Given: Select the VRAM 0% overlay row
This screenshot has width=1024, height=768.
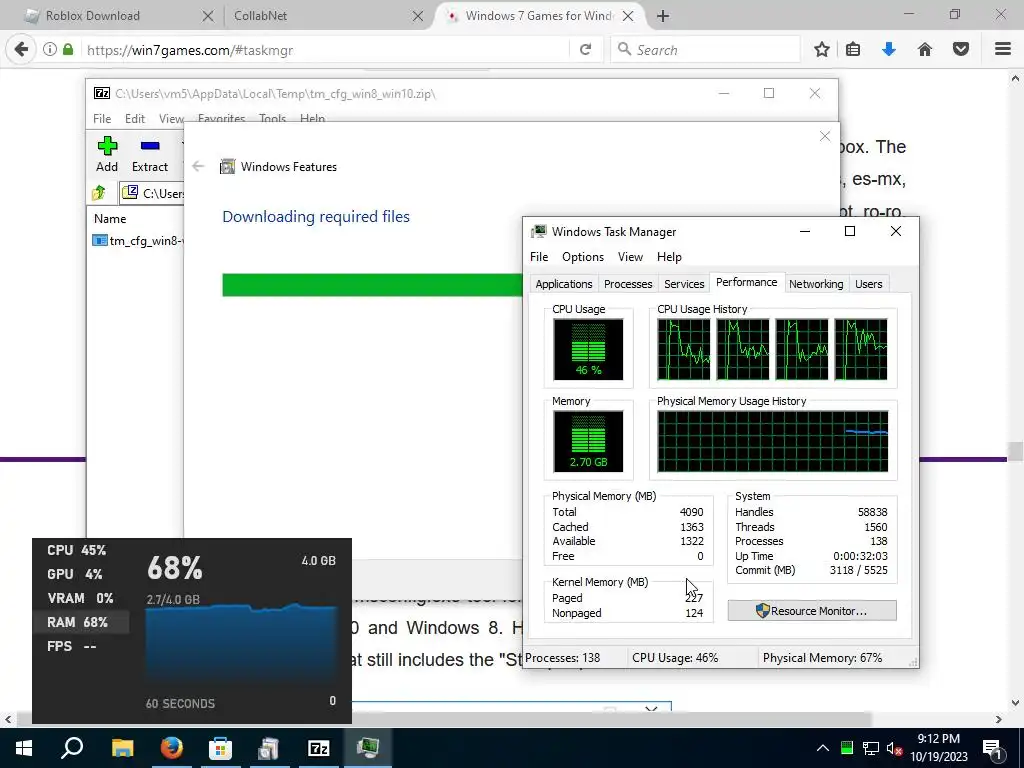Looking at the screenshot, I should pyautogui.click(x=80, y=598).
